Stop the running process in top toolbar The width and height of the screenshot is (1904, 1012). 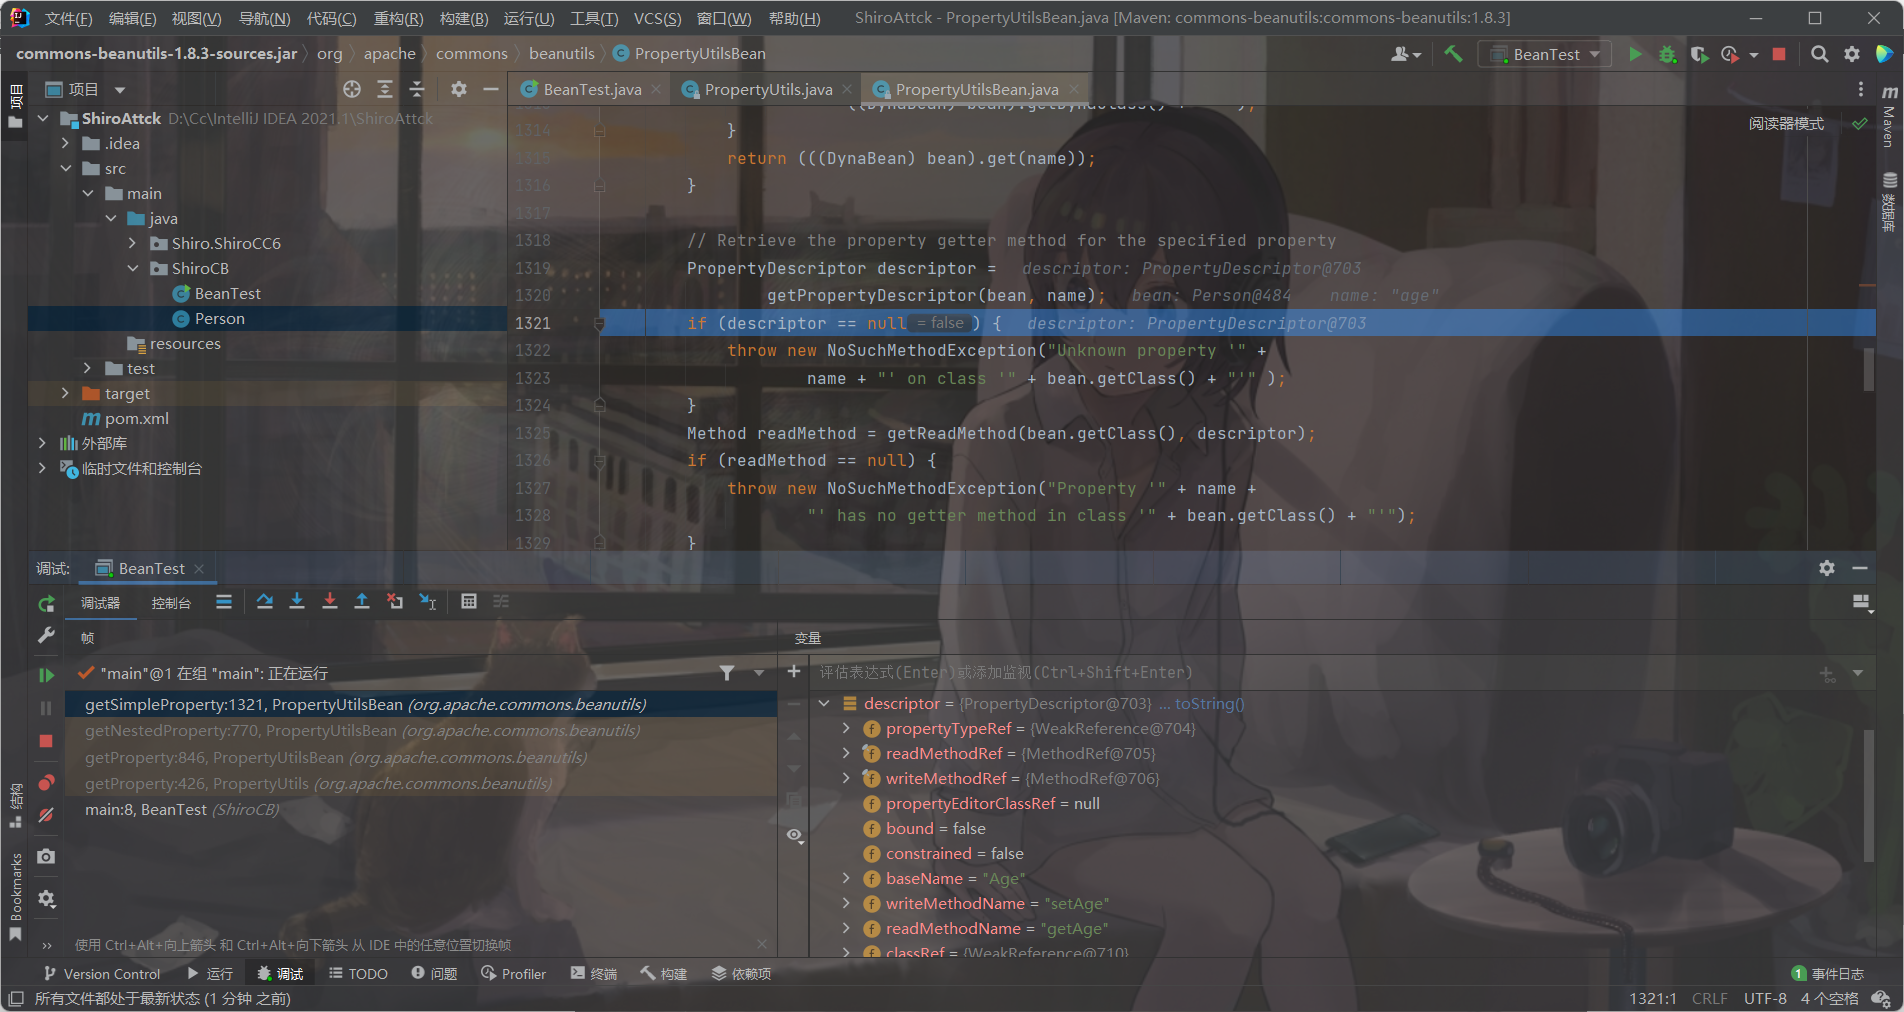tap(1779, 54)
